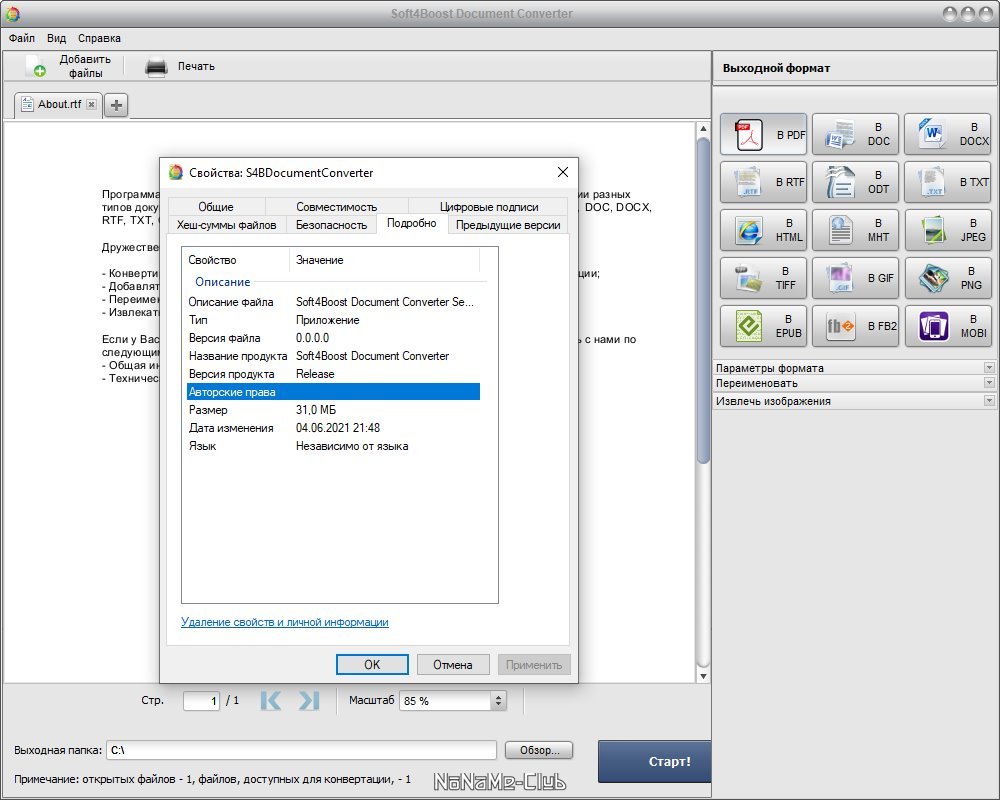Viewport: 1000px width, 800px height.
Task: Close the About.rtf document tab
Action: tap(91, 104)
